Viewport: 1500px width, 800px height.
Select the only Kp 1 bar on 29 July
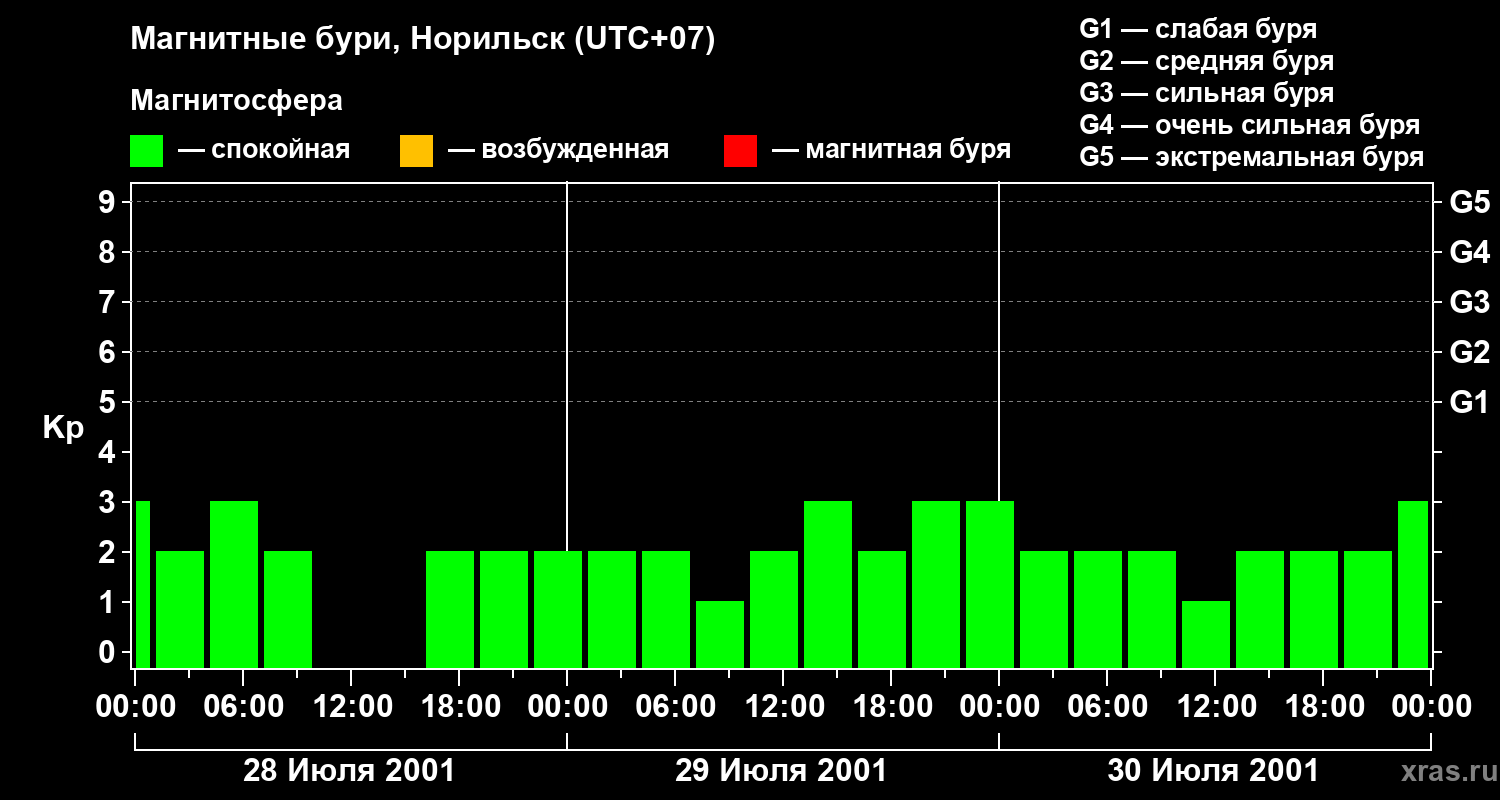pos(720,634)
